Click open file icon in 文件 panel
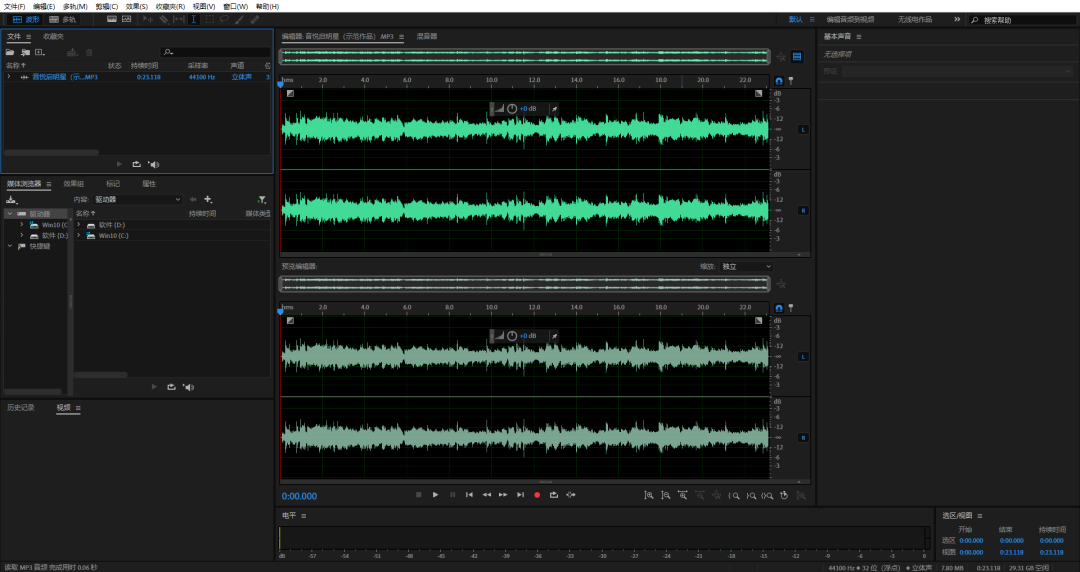Screen dimensions: 1080x572 (x=10, y=52)
